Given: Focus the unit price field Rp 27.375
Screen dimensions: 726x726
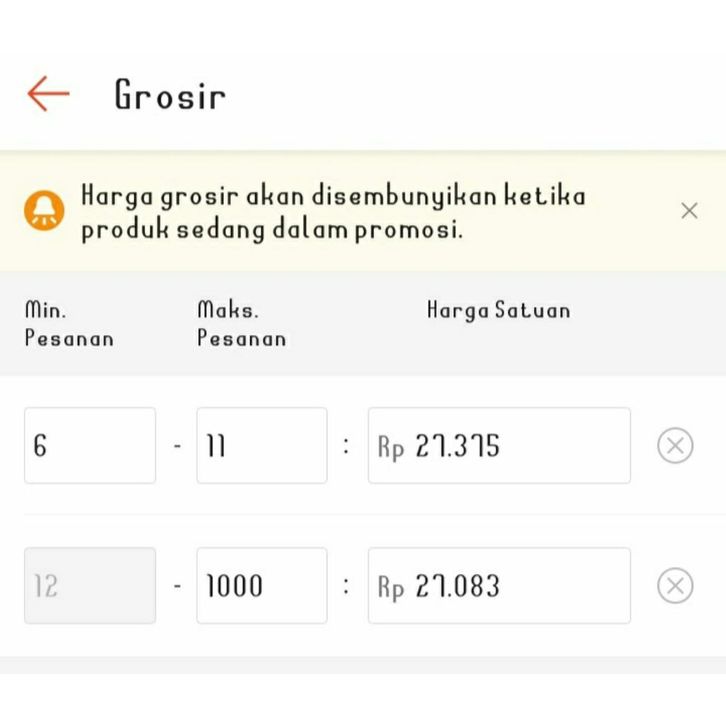Looking at the screenshot, I should pos(499,446).
